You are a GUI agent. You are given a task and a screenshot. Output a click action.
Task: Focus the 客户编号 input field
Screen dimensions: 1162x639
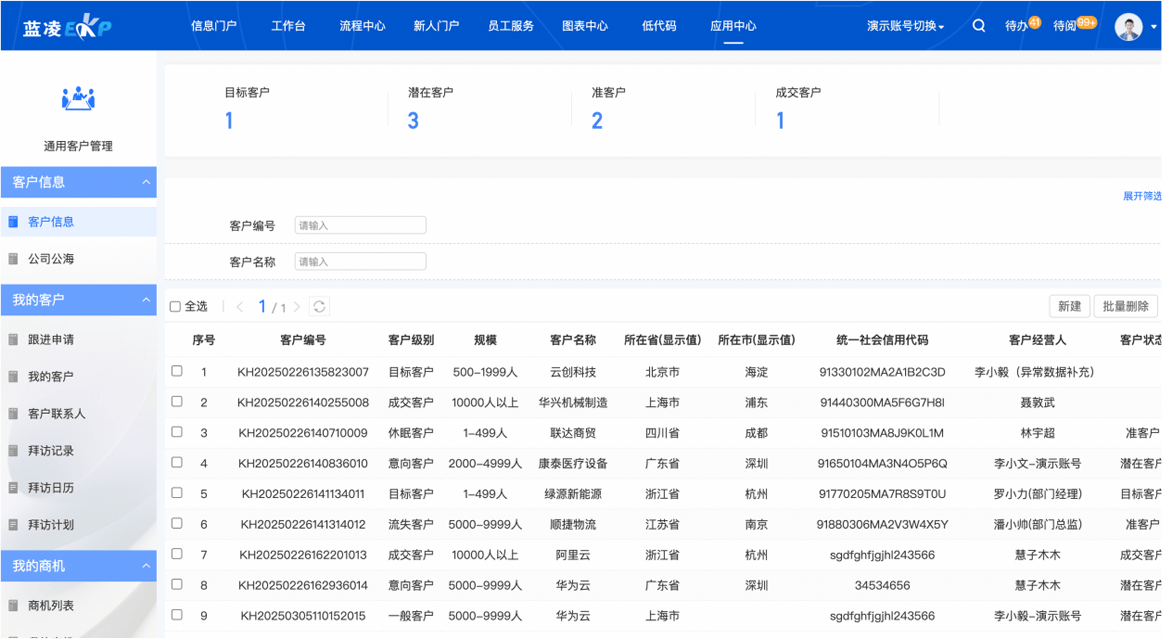[x=360, y=226]
